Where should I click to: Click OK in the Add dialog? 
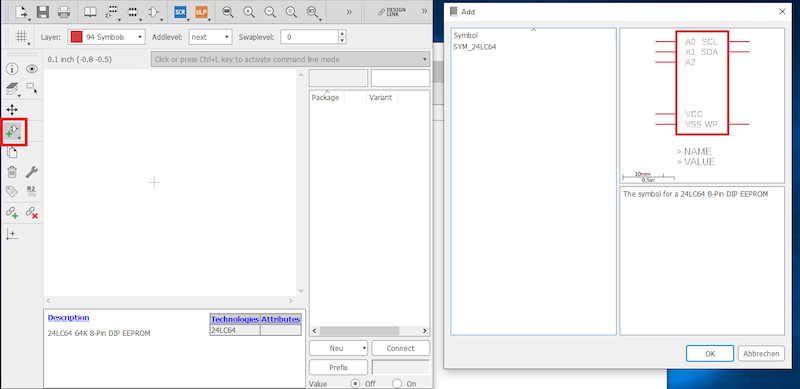pyautogui.click(x=710, y=353)
